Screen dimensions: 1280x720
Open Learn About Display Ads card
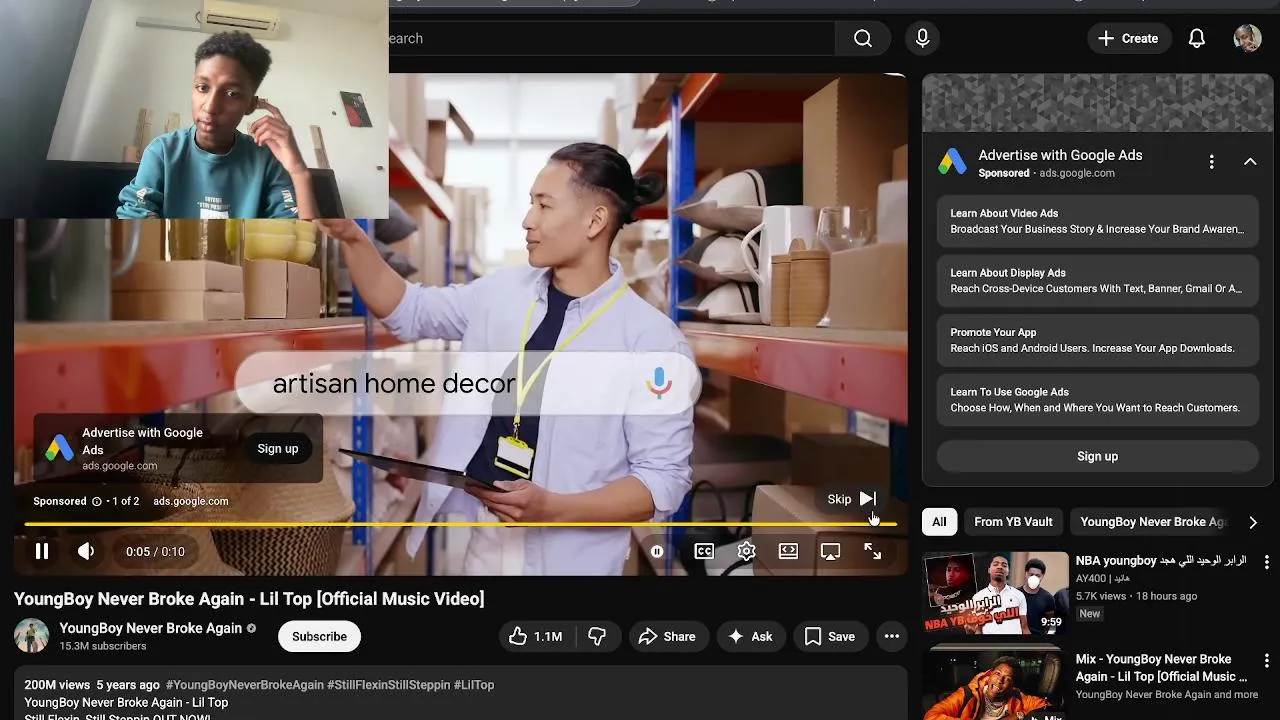pyautogui.click(x=1097, y=281)
